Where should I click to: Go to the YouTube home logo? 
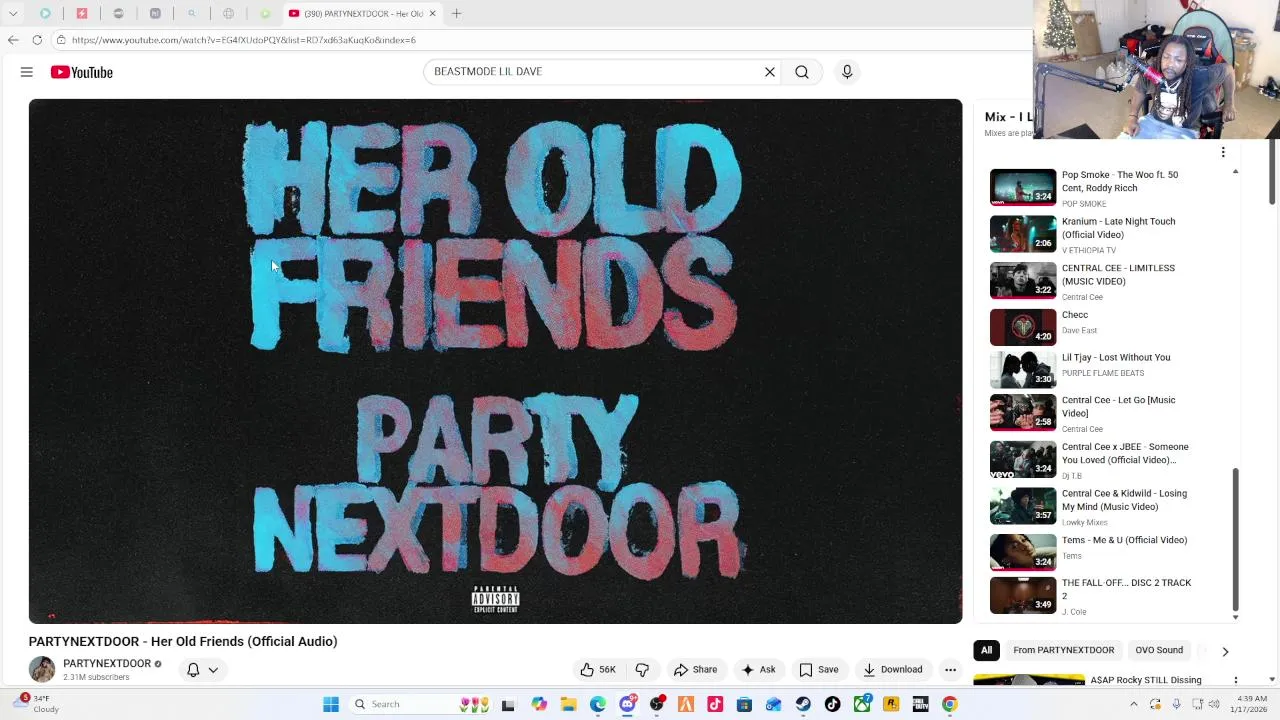pyautogui.click(x=82, y=72)
